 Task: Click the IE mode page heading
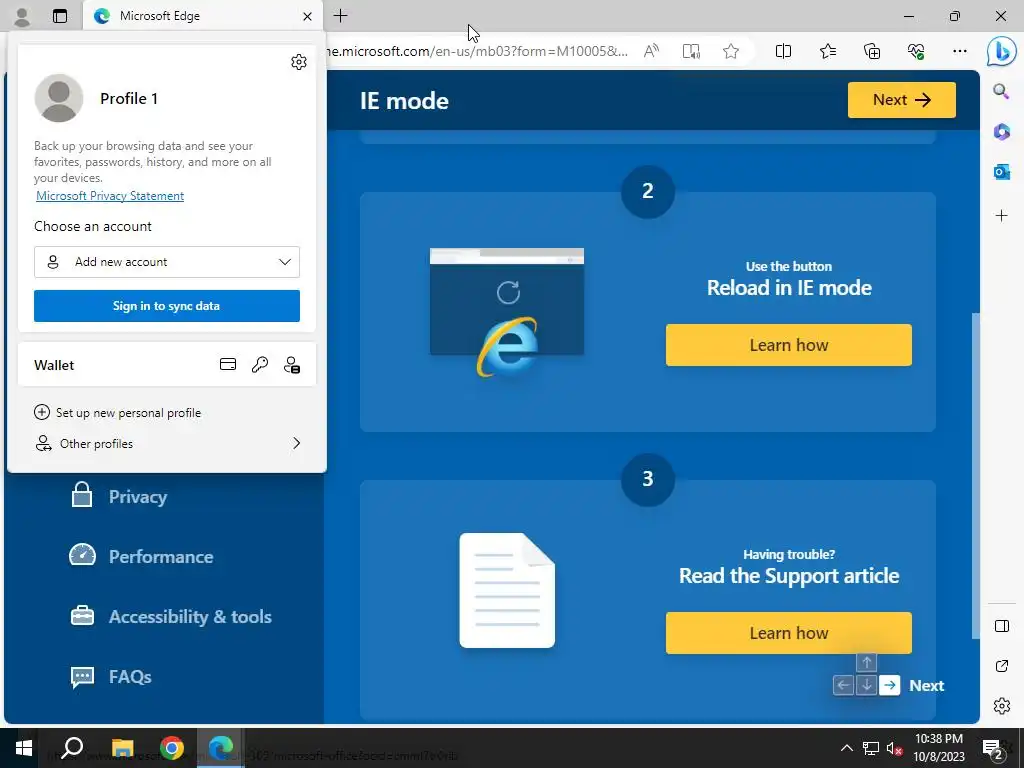pos(404,101)
